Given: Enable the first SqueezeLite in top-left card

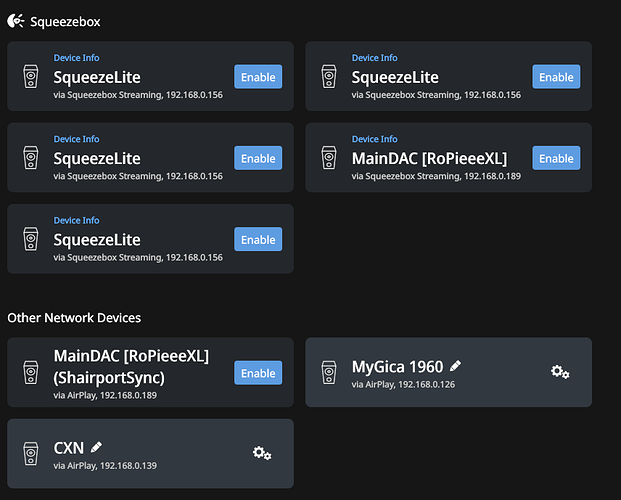Looking at the screenshot, I should click(x=258, y=76).
